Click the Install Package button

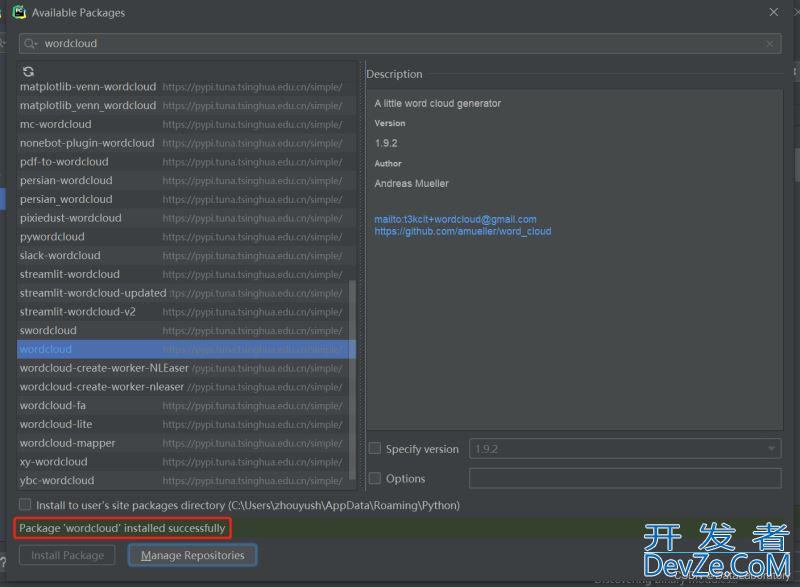(67, 555)
